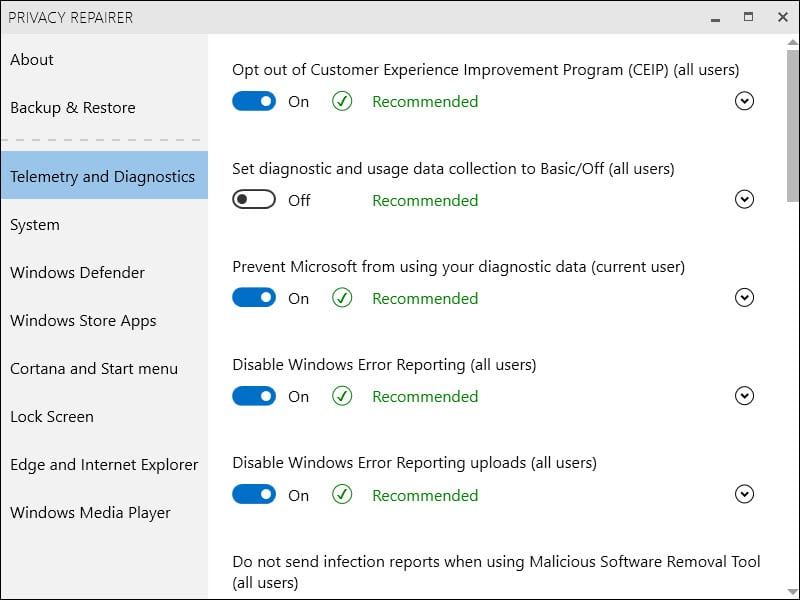This screenshot has height=600, width=800.
Task: Minimize the Privacy Repairer window
Action: [715, 18]
